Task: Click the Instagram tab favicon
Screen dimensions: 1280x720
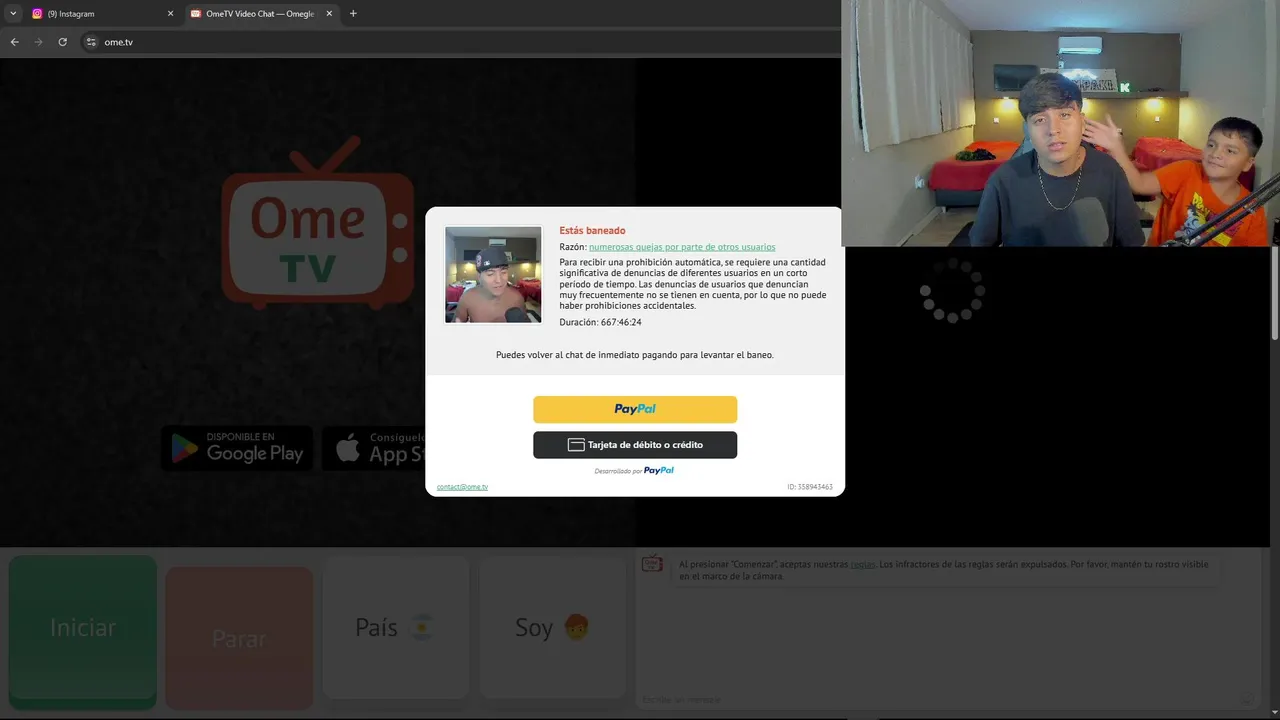Action: coord(37,14)
